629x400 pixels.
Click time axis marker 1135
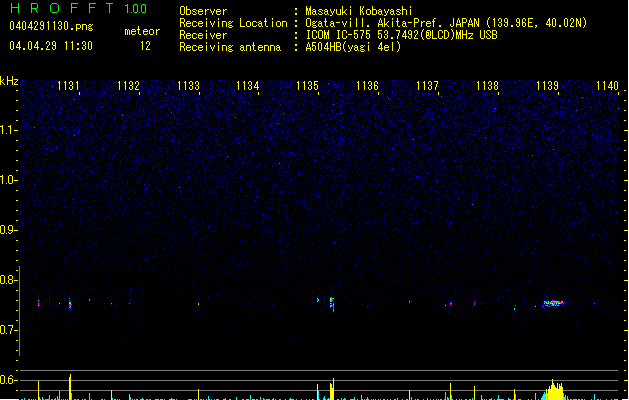(307, 85)
